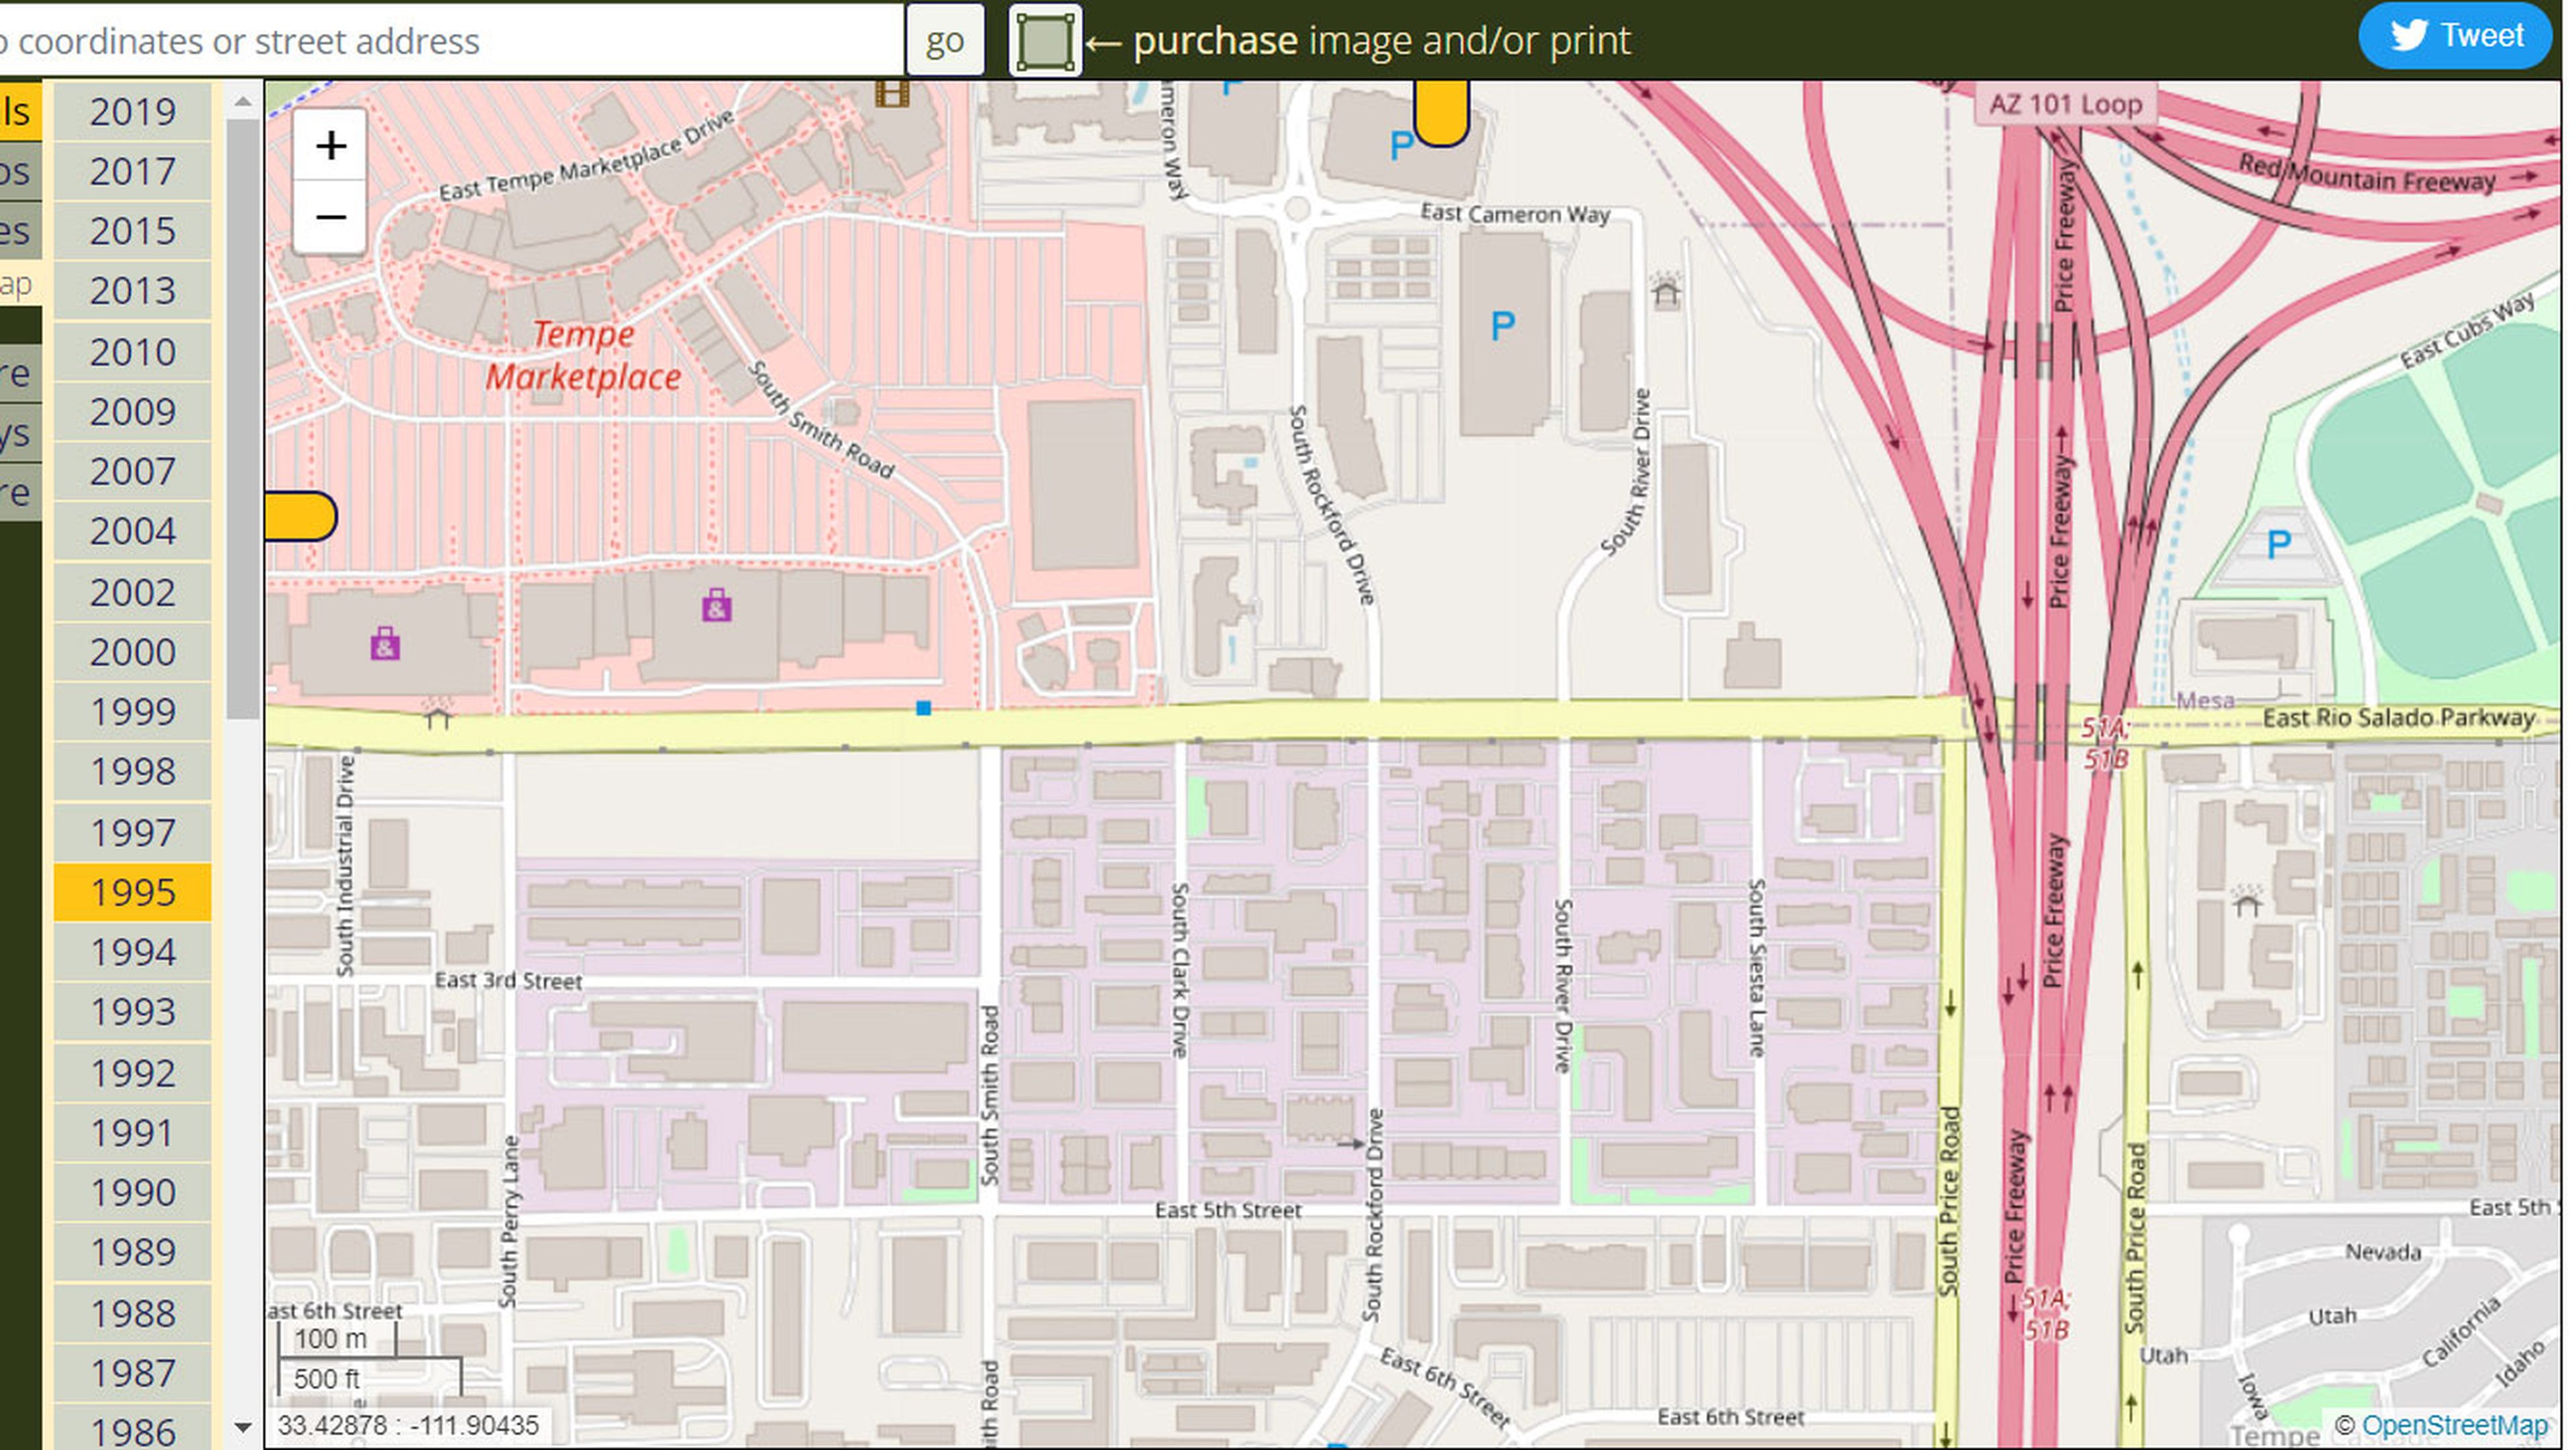This screenshot has width=2576, height=1450.
Task: Click the East Rio Salado Parkway label
Action: [x=2398, y=718]
